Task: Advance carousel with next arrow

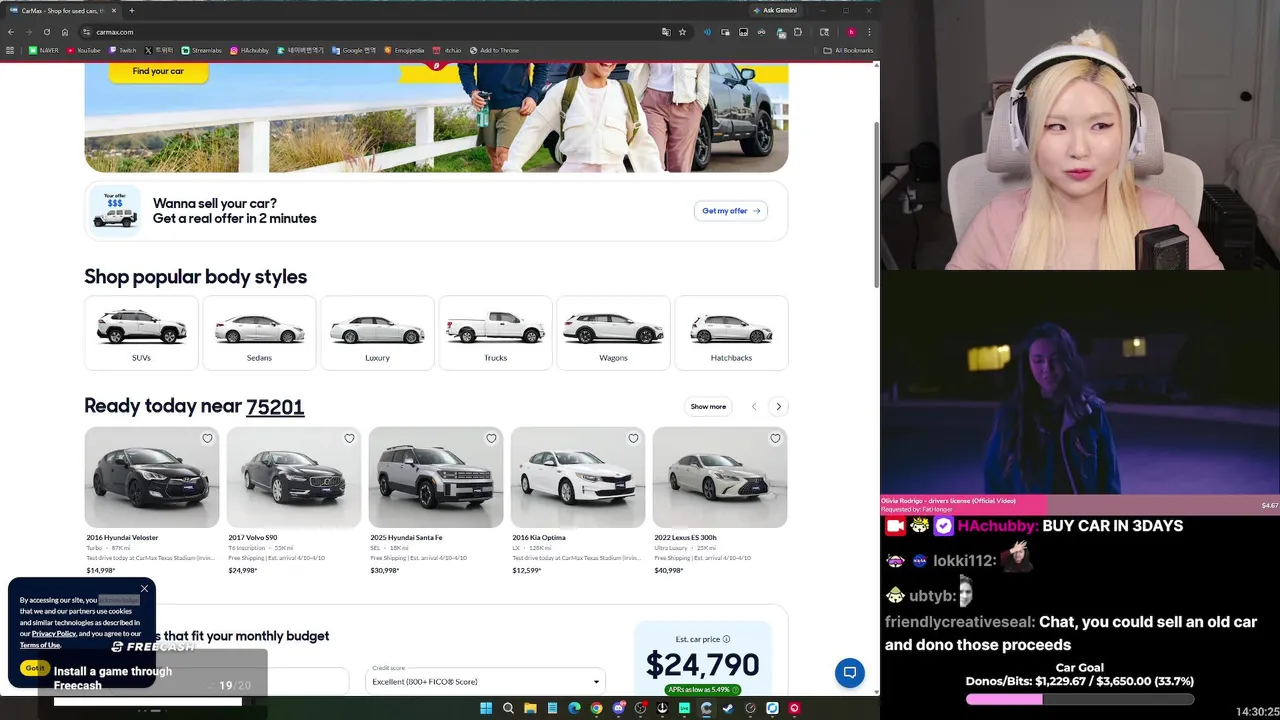Action: point(778,406)
